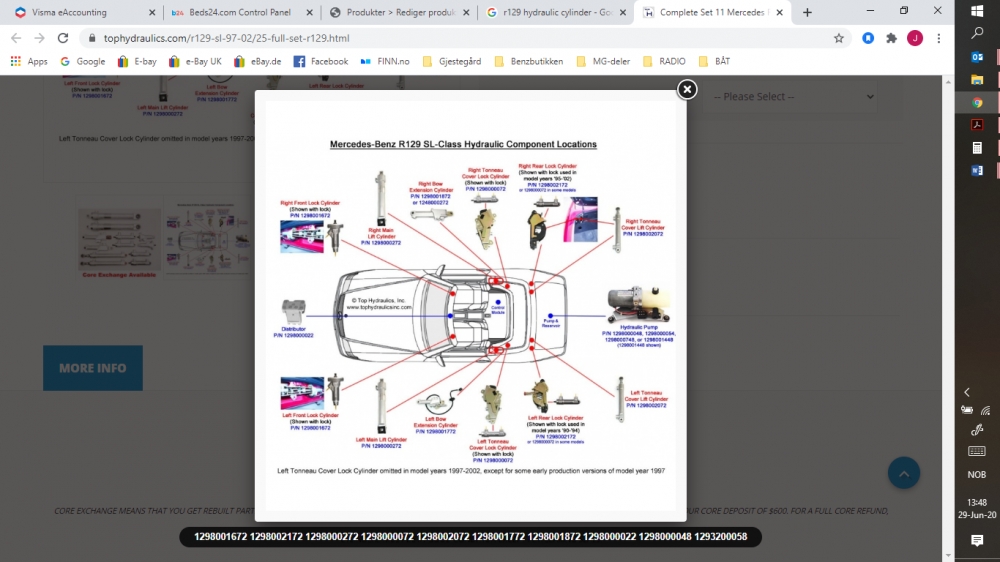Reload the current page
Viewport: 1000px width, 562px height.
62,38
